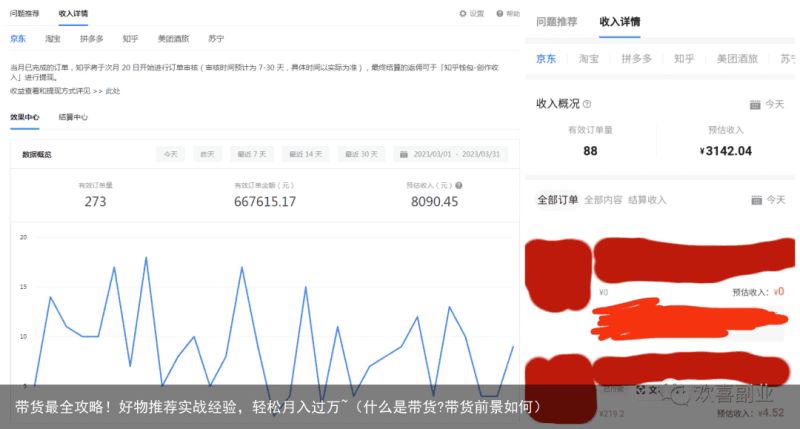Click the 收入概况 heading
This screenshot has width=800, height=429.
click(558, 104)
